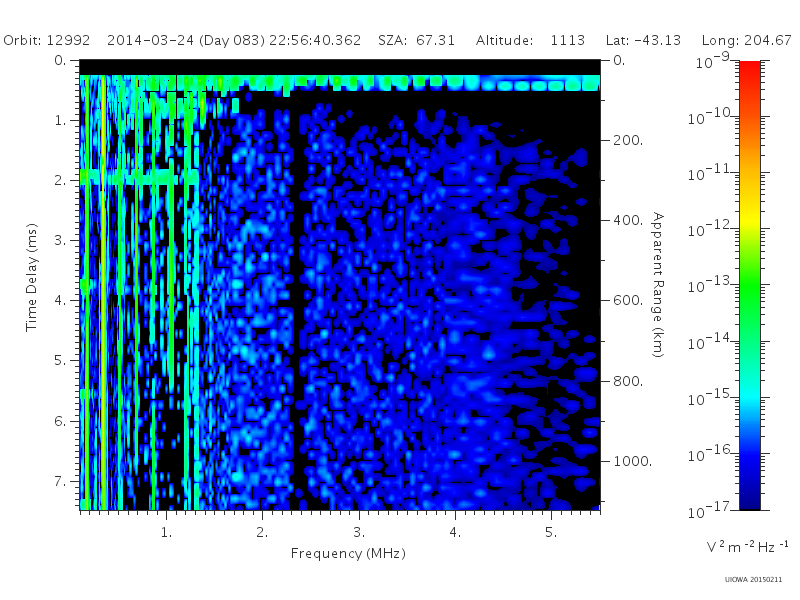The width and height of the screenshot is (800, 600).
Task: Click the Lat: -43.13 value
Action: click(x=643, y=40)
